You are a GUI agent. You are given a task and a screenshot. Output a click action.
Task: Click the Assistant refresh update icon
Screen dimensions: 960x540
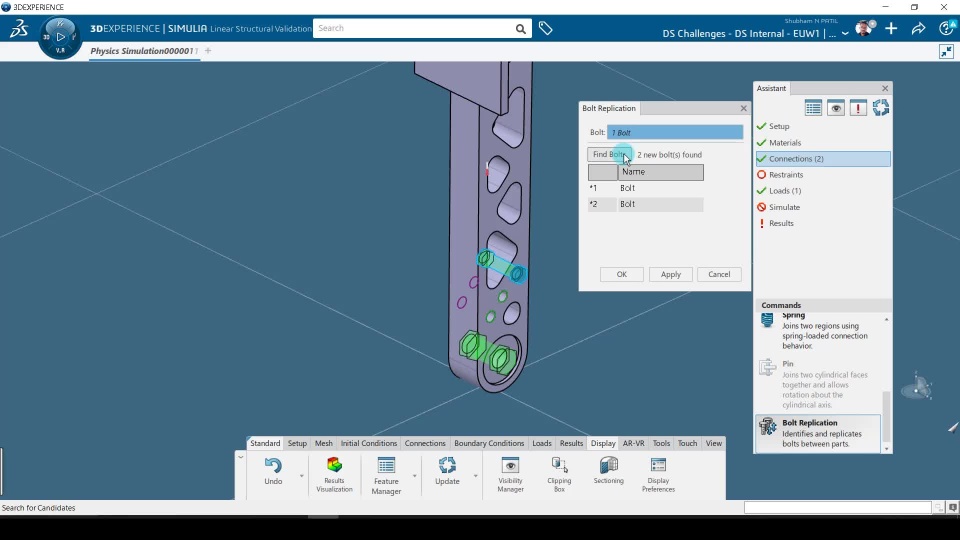coord(881,108)
